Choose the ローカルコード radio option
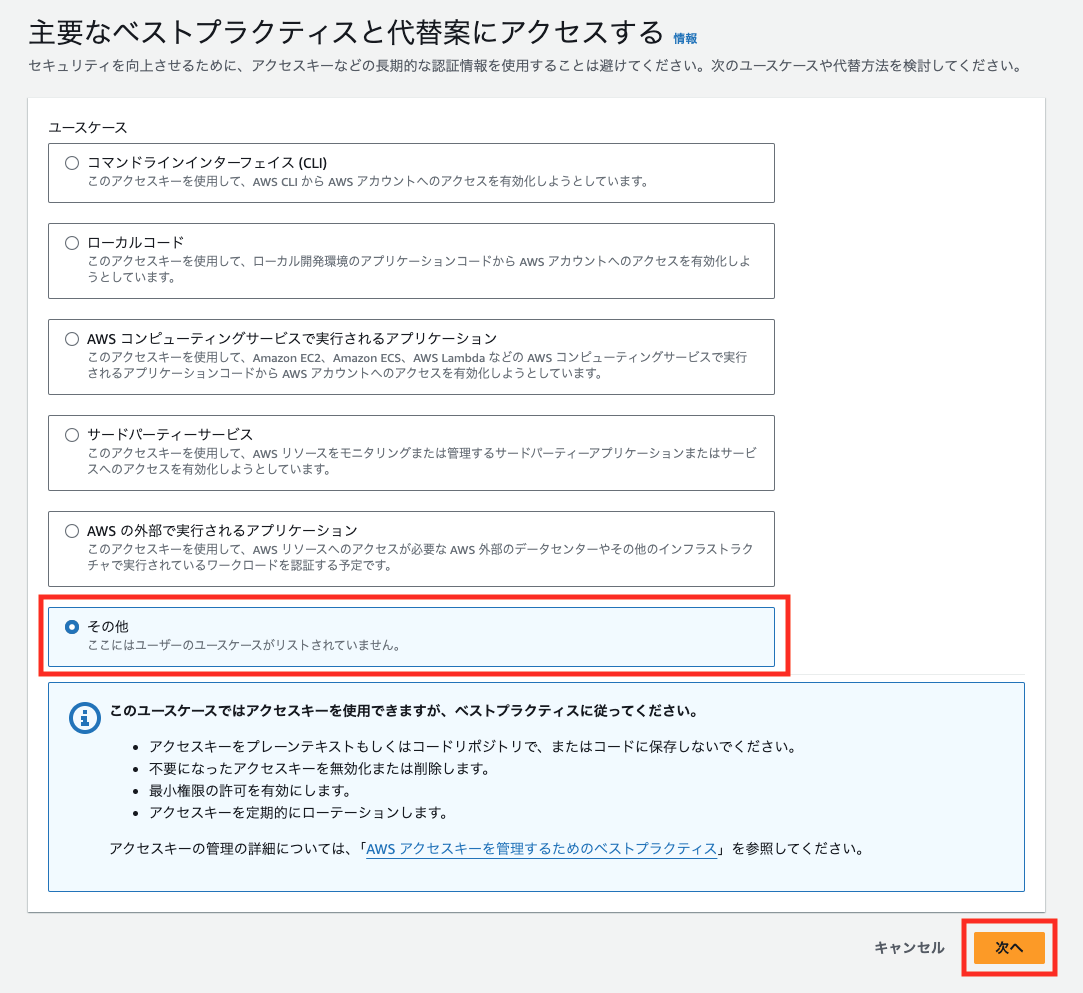This screenshot has width=1083, height=993. 71,243
